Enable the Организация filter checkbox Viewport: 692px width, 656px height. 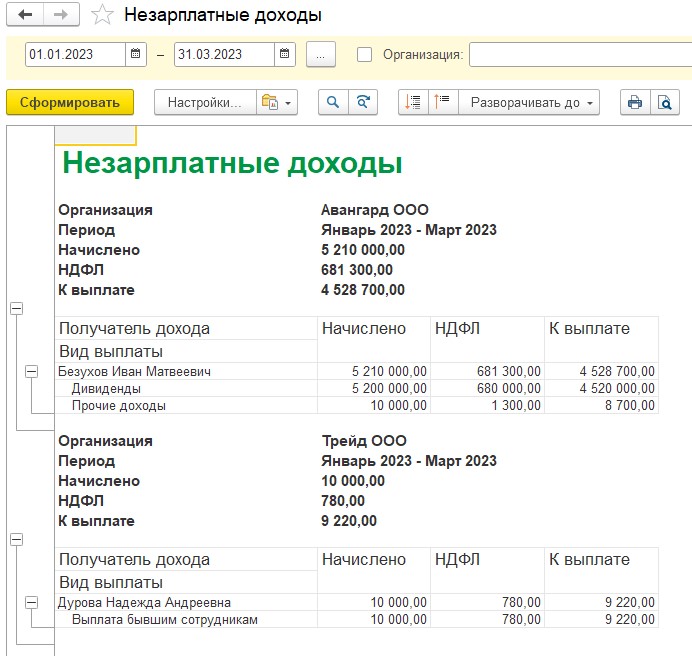tap(364, 55)
